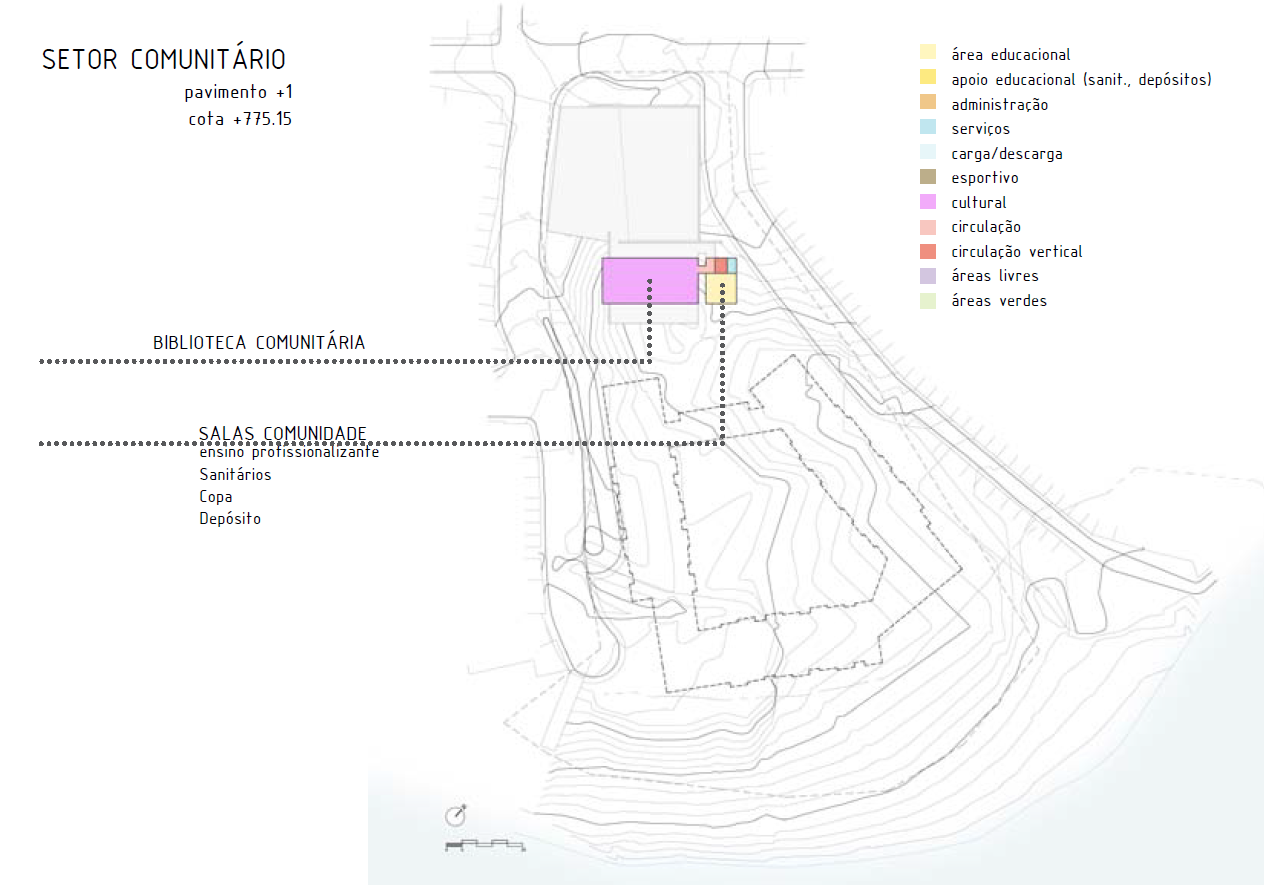Click the 'áreas verdes' legend label
The width and height of the screenshot is (1264, 885).
999,301
